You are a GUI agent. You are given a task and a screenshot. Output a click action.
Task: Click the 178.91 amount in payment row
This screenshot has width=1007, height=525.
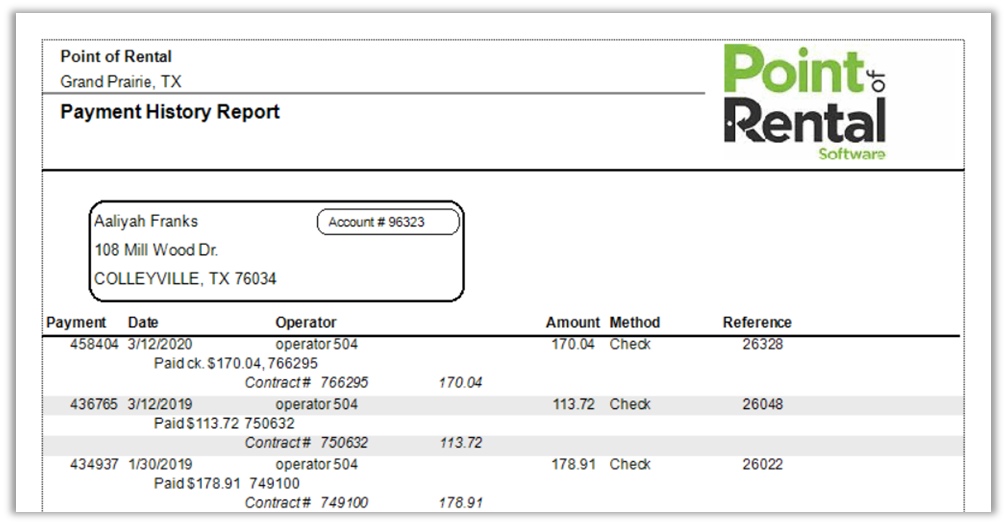pos(573,464)
